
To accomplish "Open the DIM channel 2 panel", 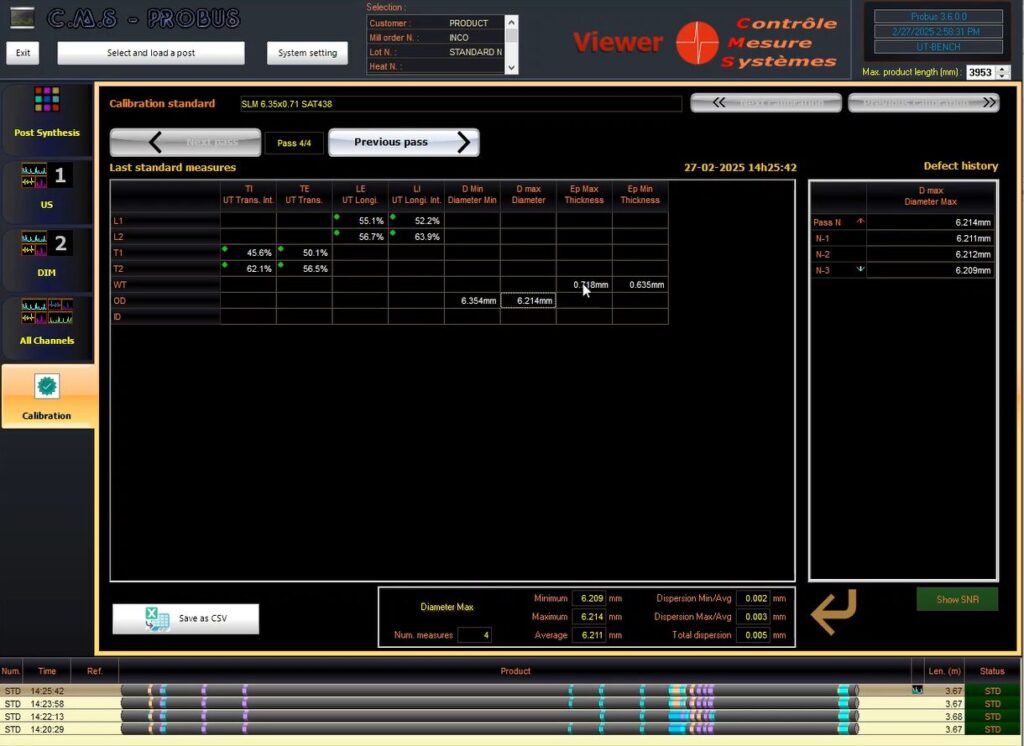I will click(x=47, y=253).
